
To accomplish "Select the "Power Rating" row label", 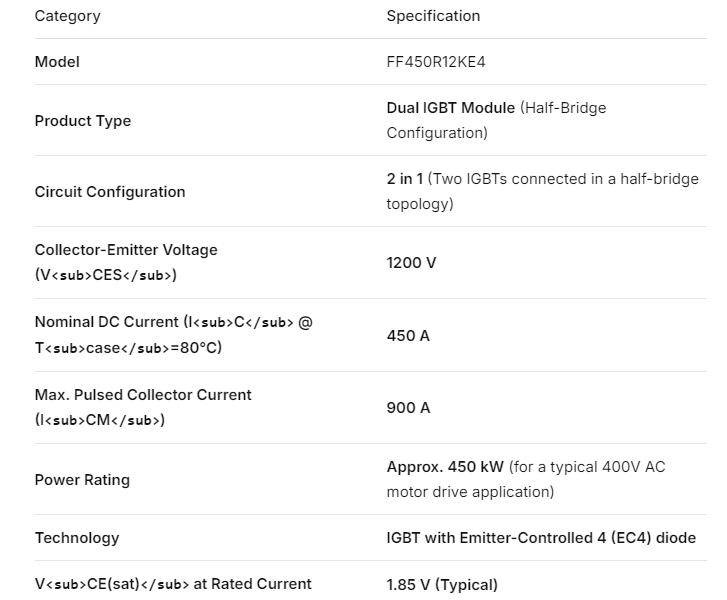I will [82, 480].
